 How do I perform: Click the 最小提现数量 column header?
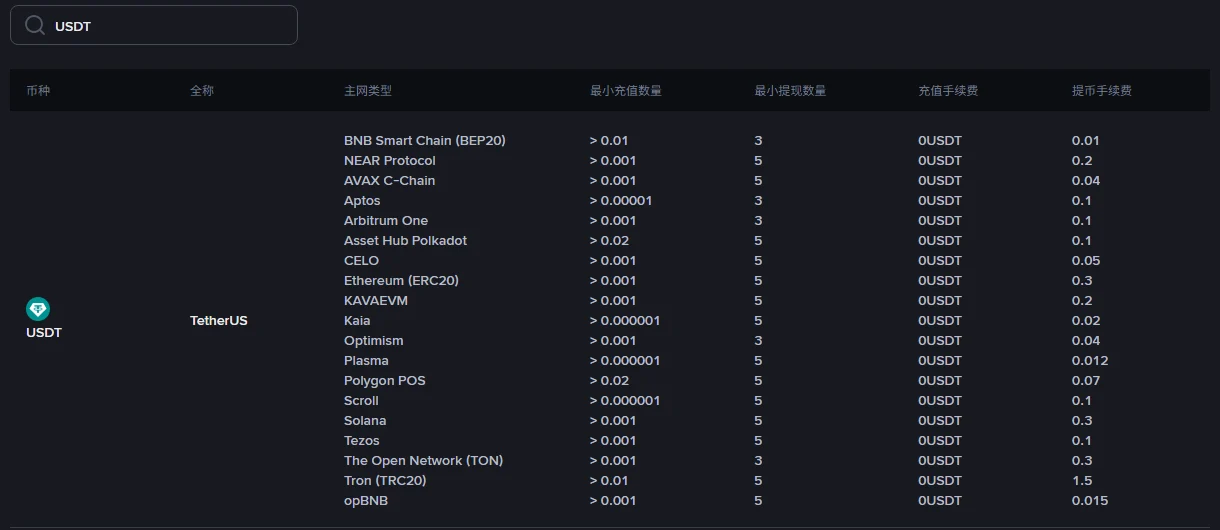790,91
